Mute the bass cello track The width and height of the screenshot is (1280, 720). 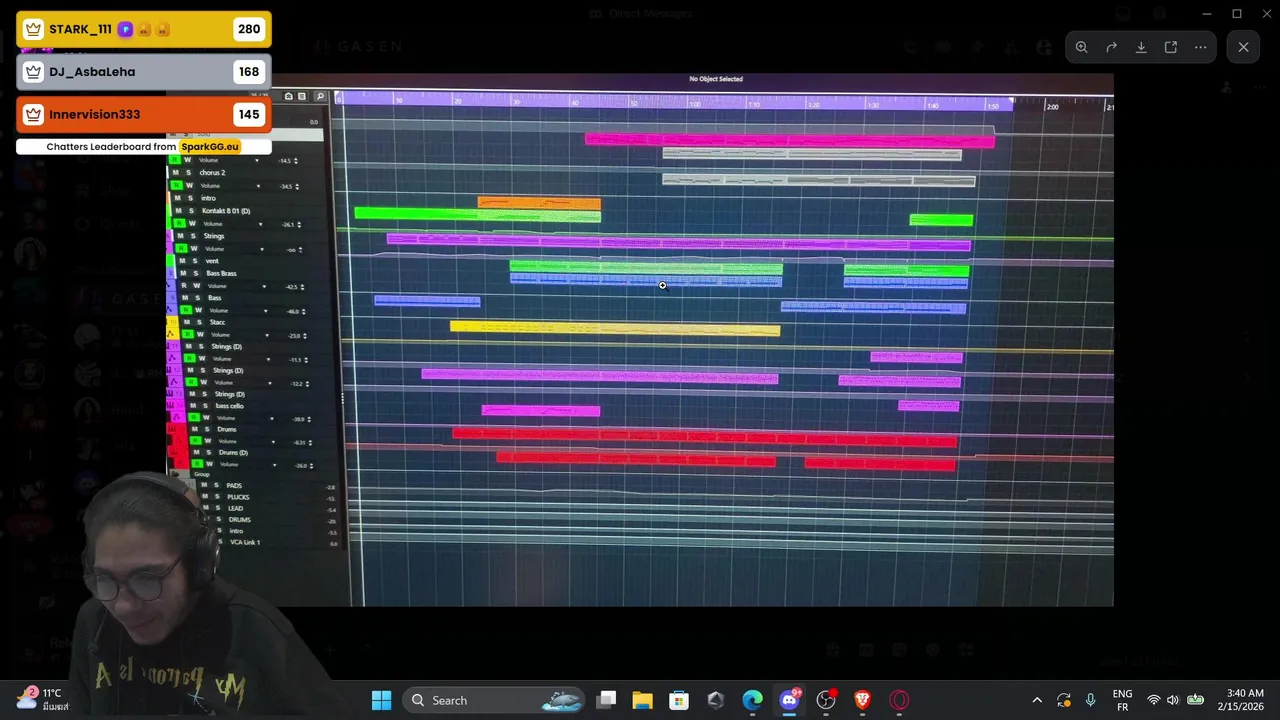193,406
